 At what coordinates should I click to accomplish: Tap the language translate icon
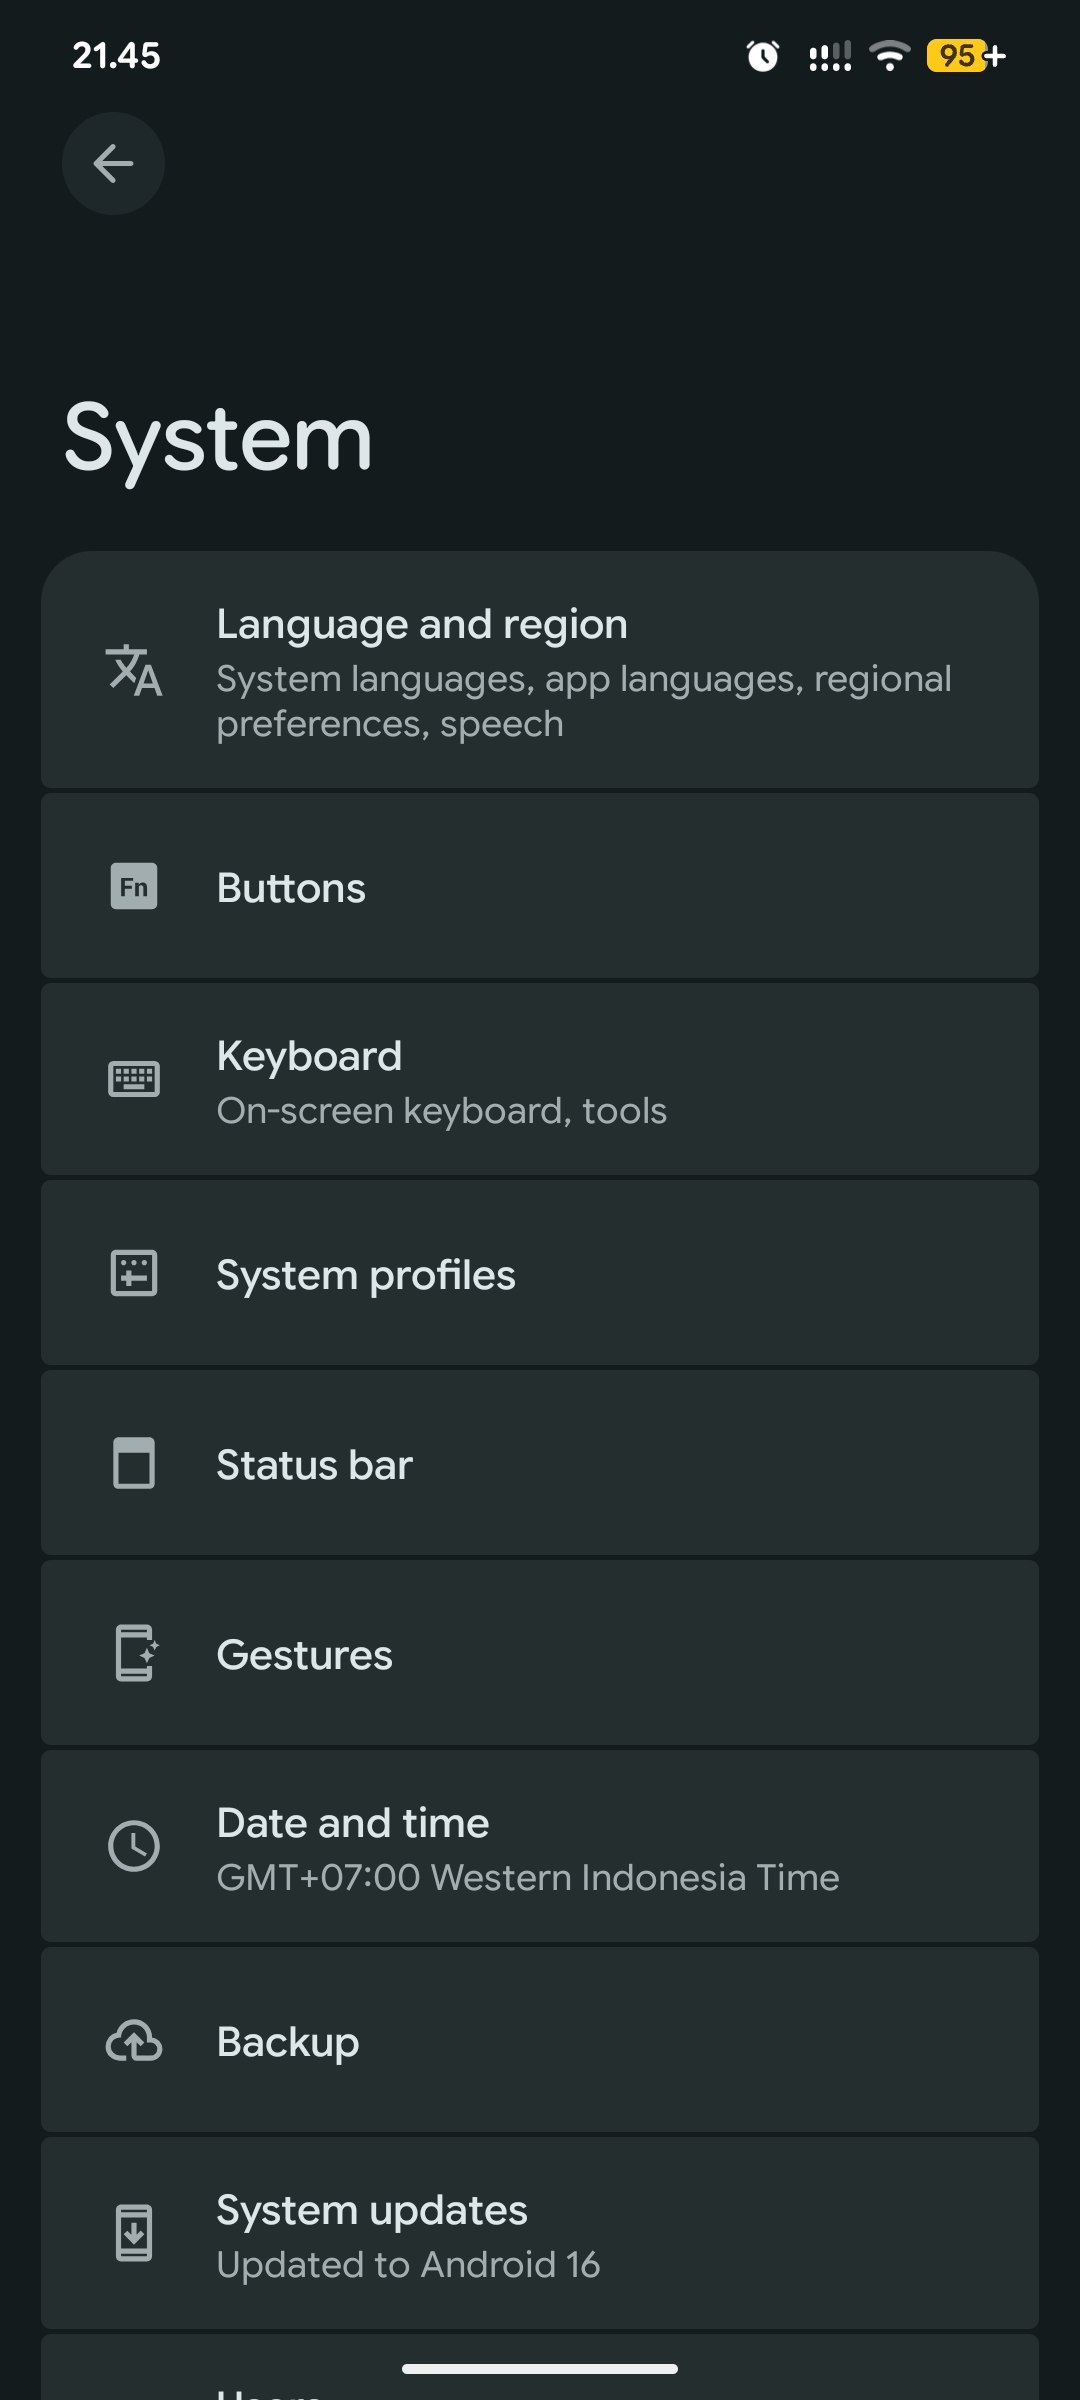click(x=134, y=670)
